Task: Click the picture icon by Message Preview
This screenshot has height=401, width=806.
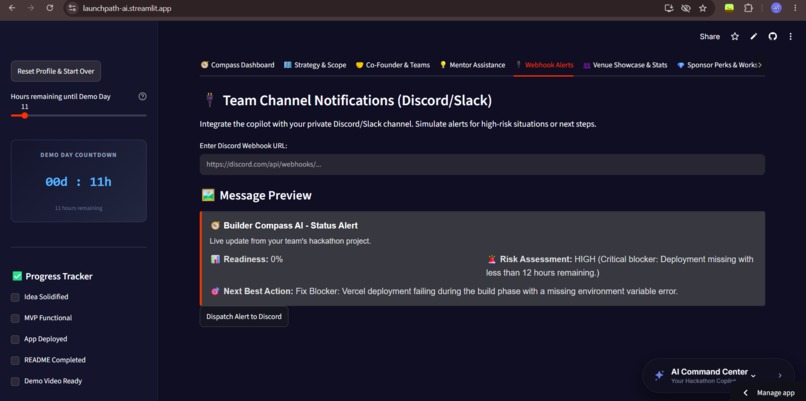Action: point(208,195)
